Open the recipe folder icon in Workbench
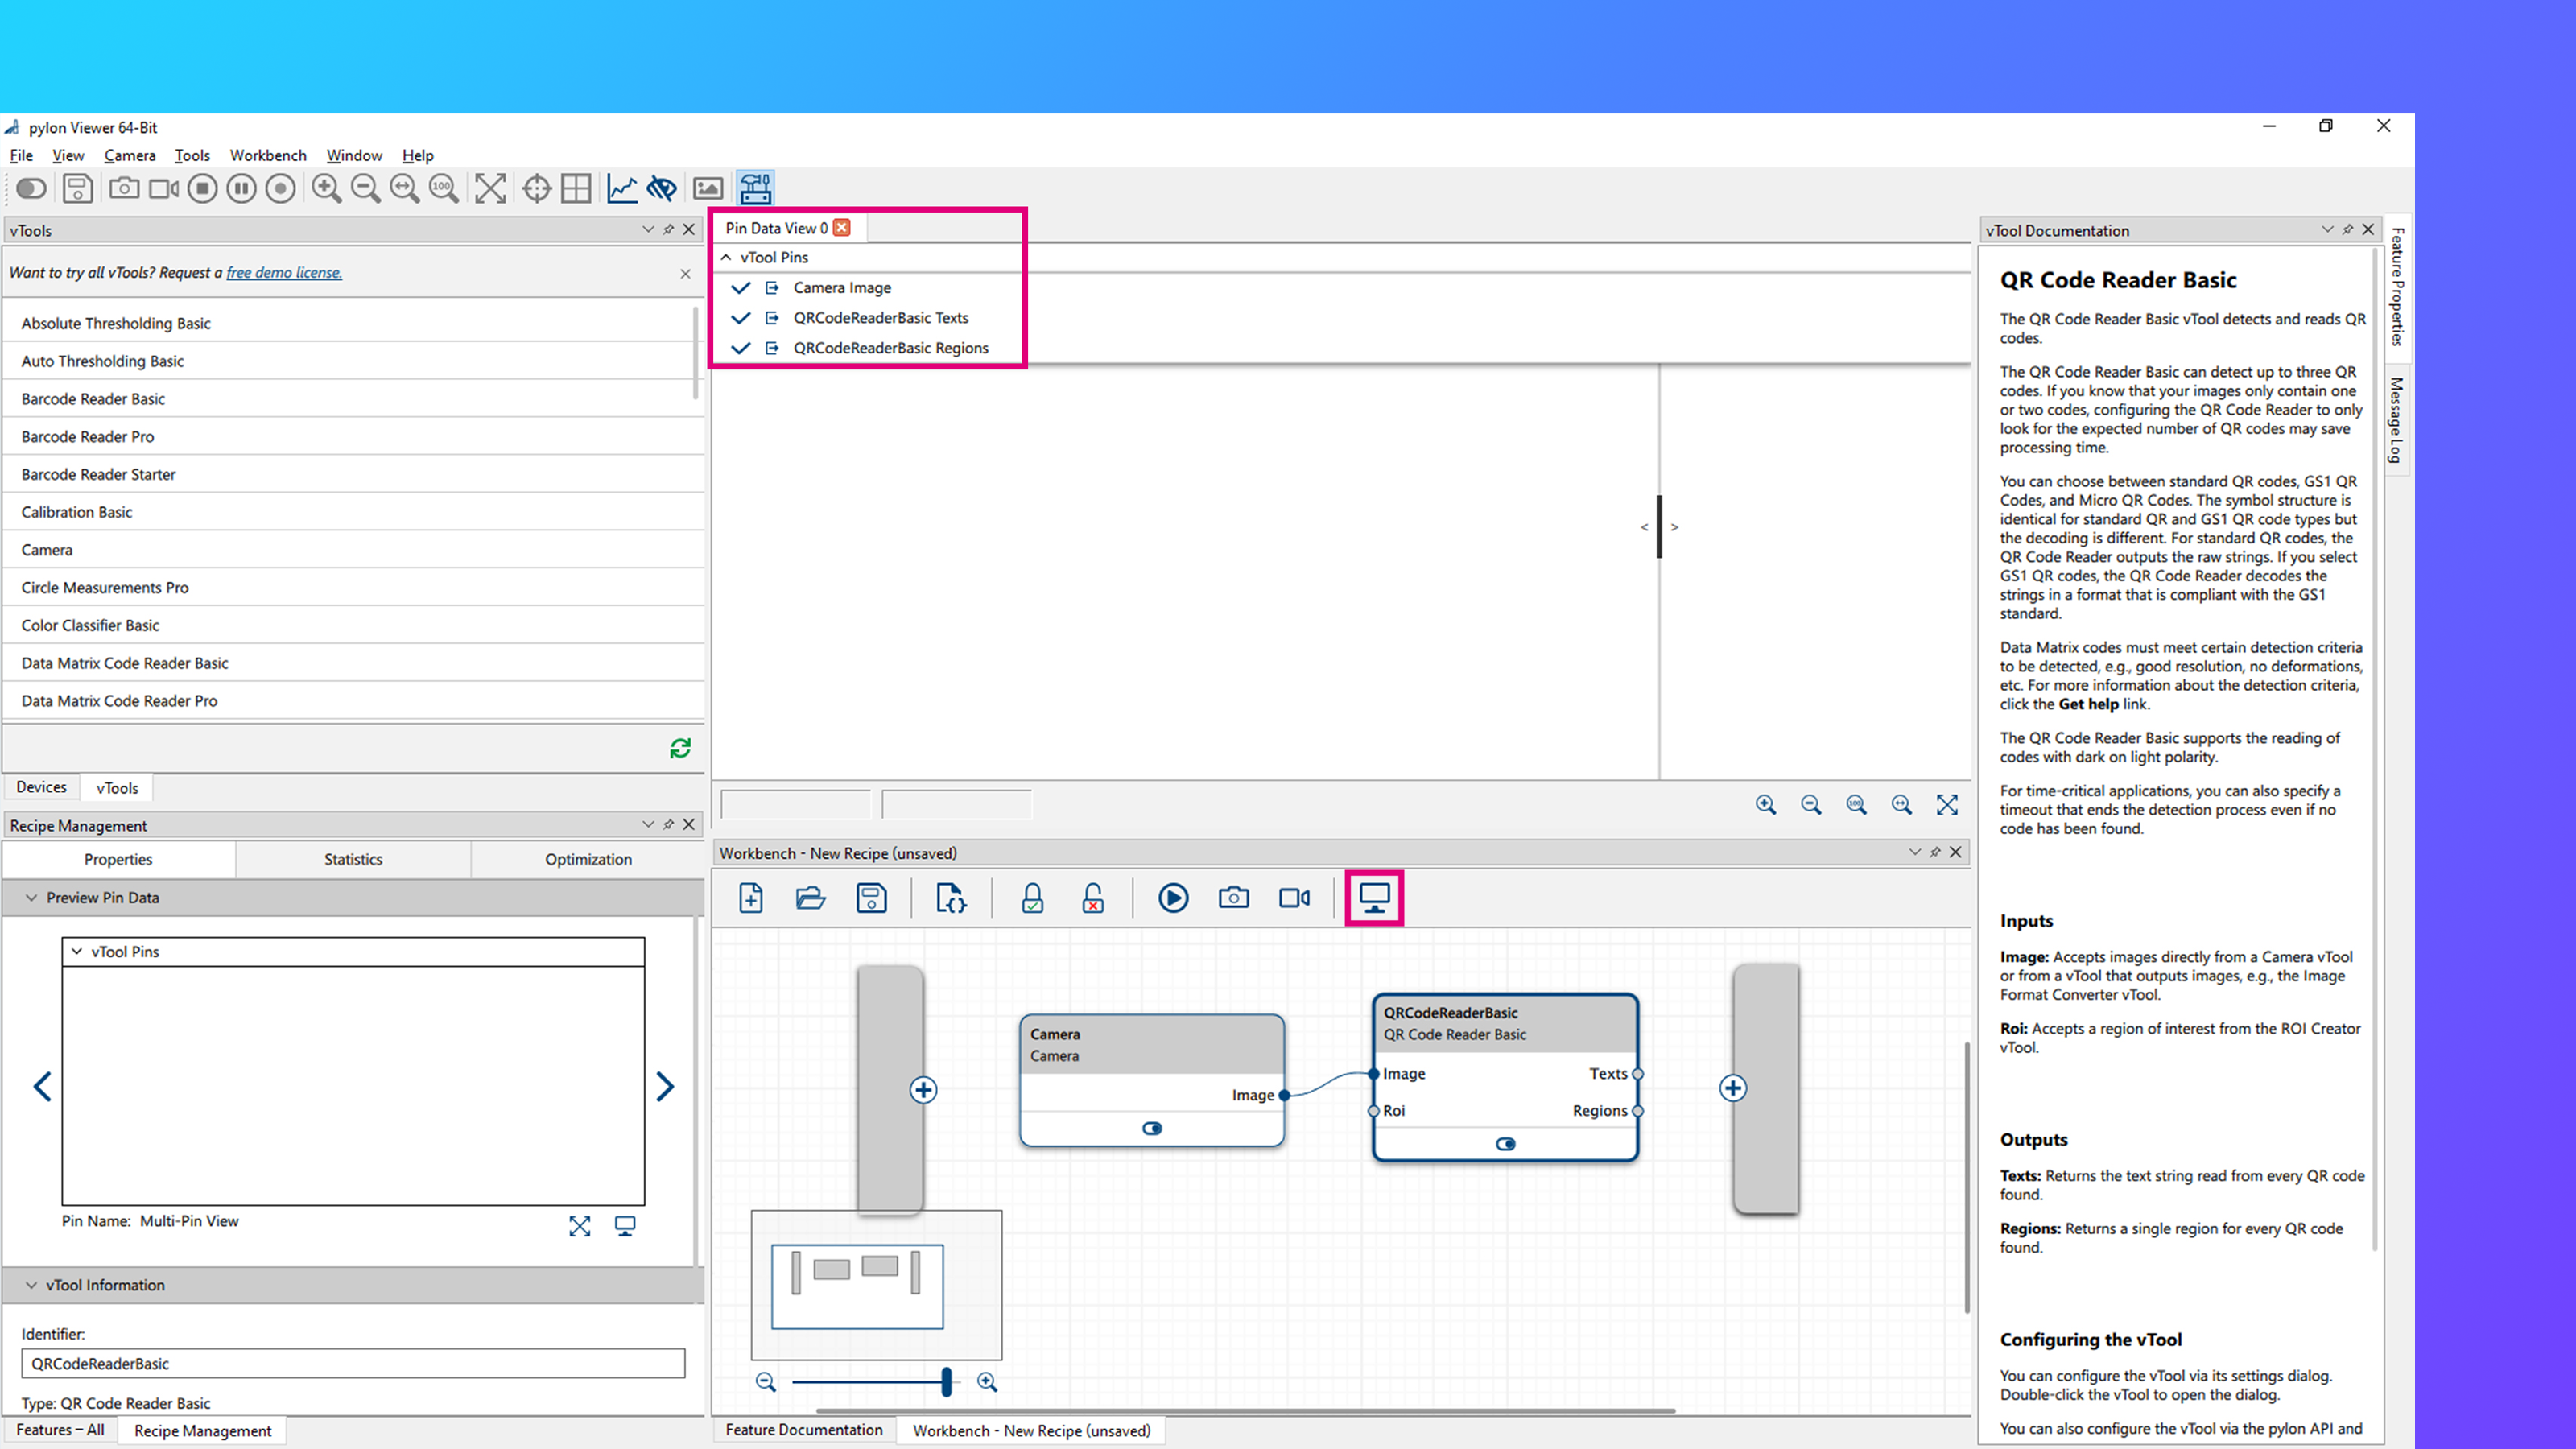This screenshot has width=2576, height=1449. [x=810, y=897]
